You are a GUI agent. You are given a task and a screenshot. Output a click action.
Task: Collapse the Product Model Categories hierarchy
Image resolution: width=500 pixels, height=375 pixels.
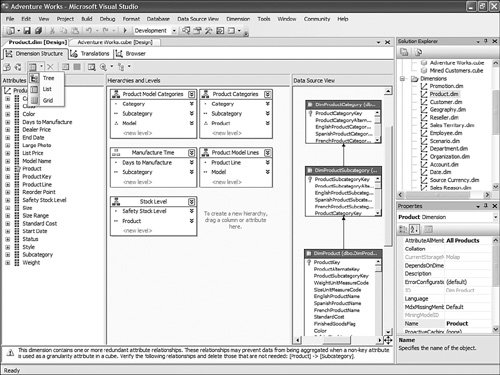pos(192,94)
